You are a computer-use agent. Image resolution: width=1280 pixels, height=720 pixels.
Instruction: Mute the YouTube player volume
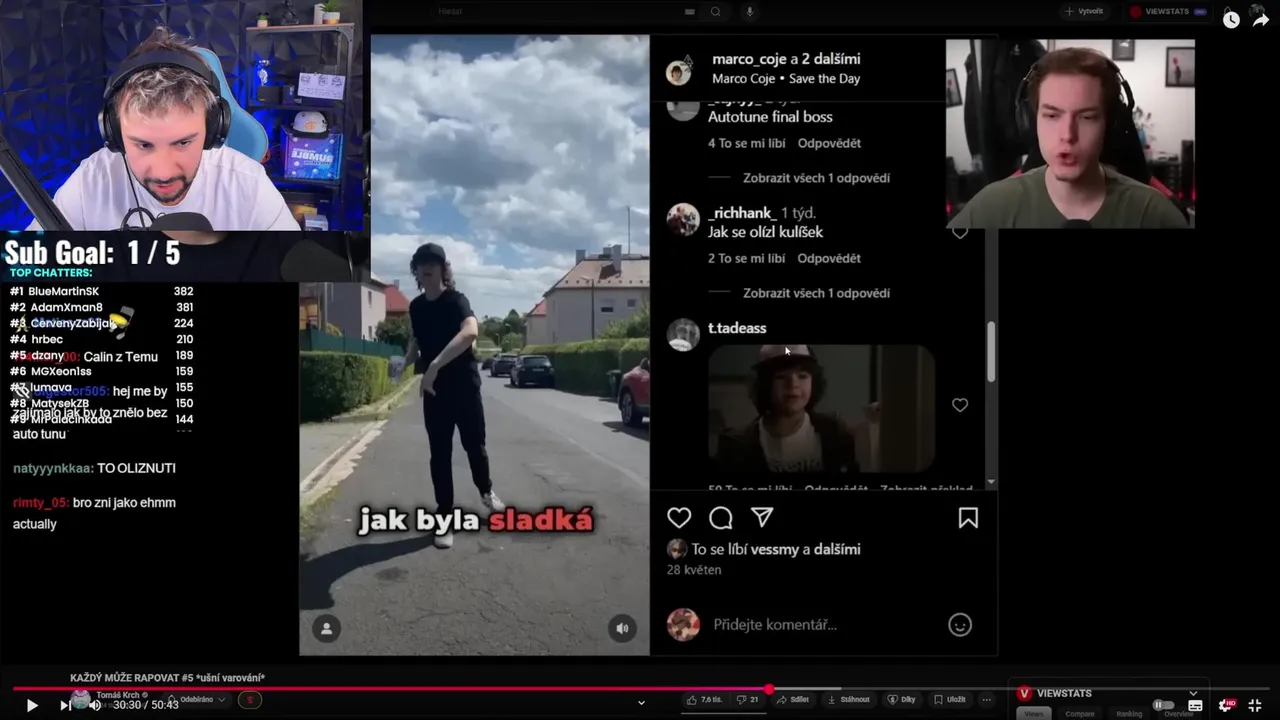point(95,705)
